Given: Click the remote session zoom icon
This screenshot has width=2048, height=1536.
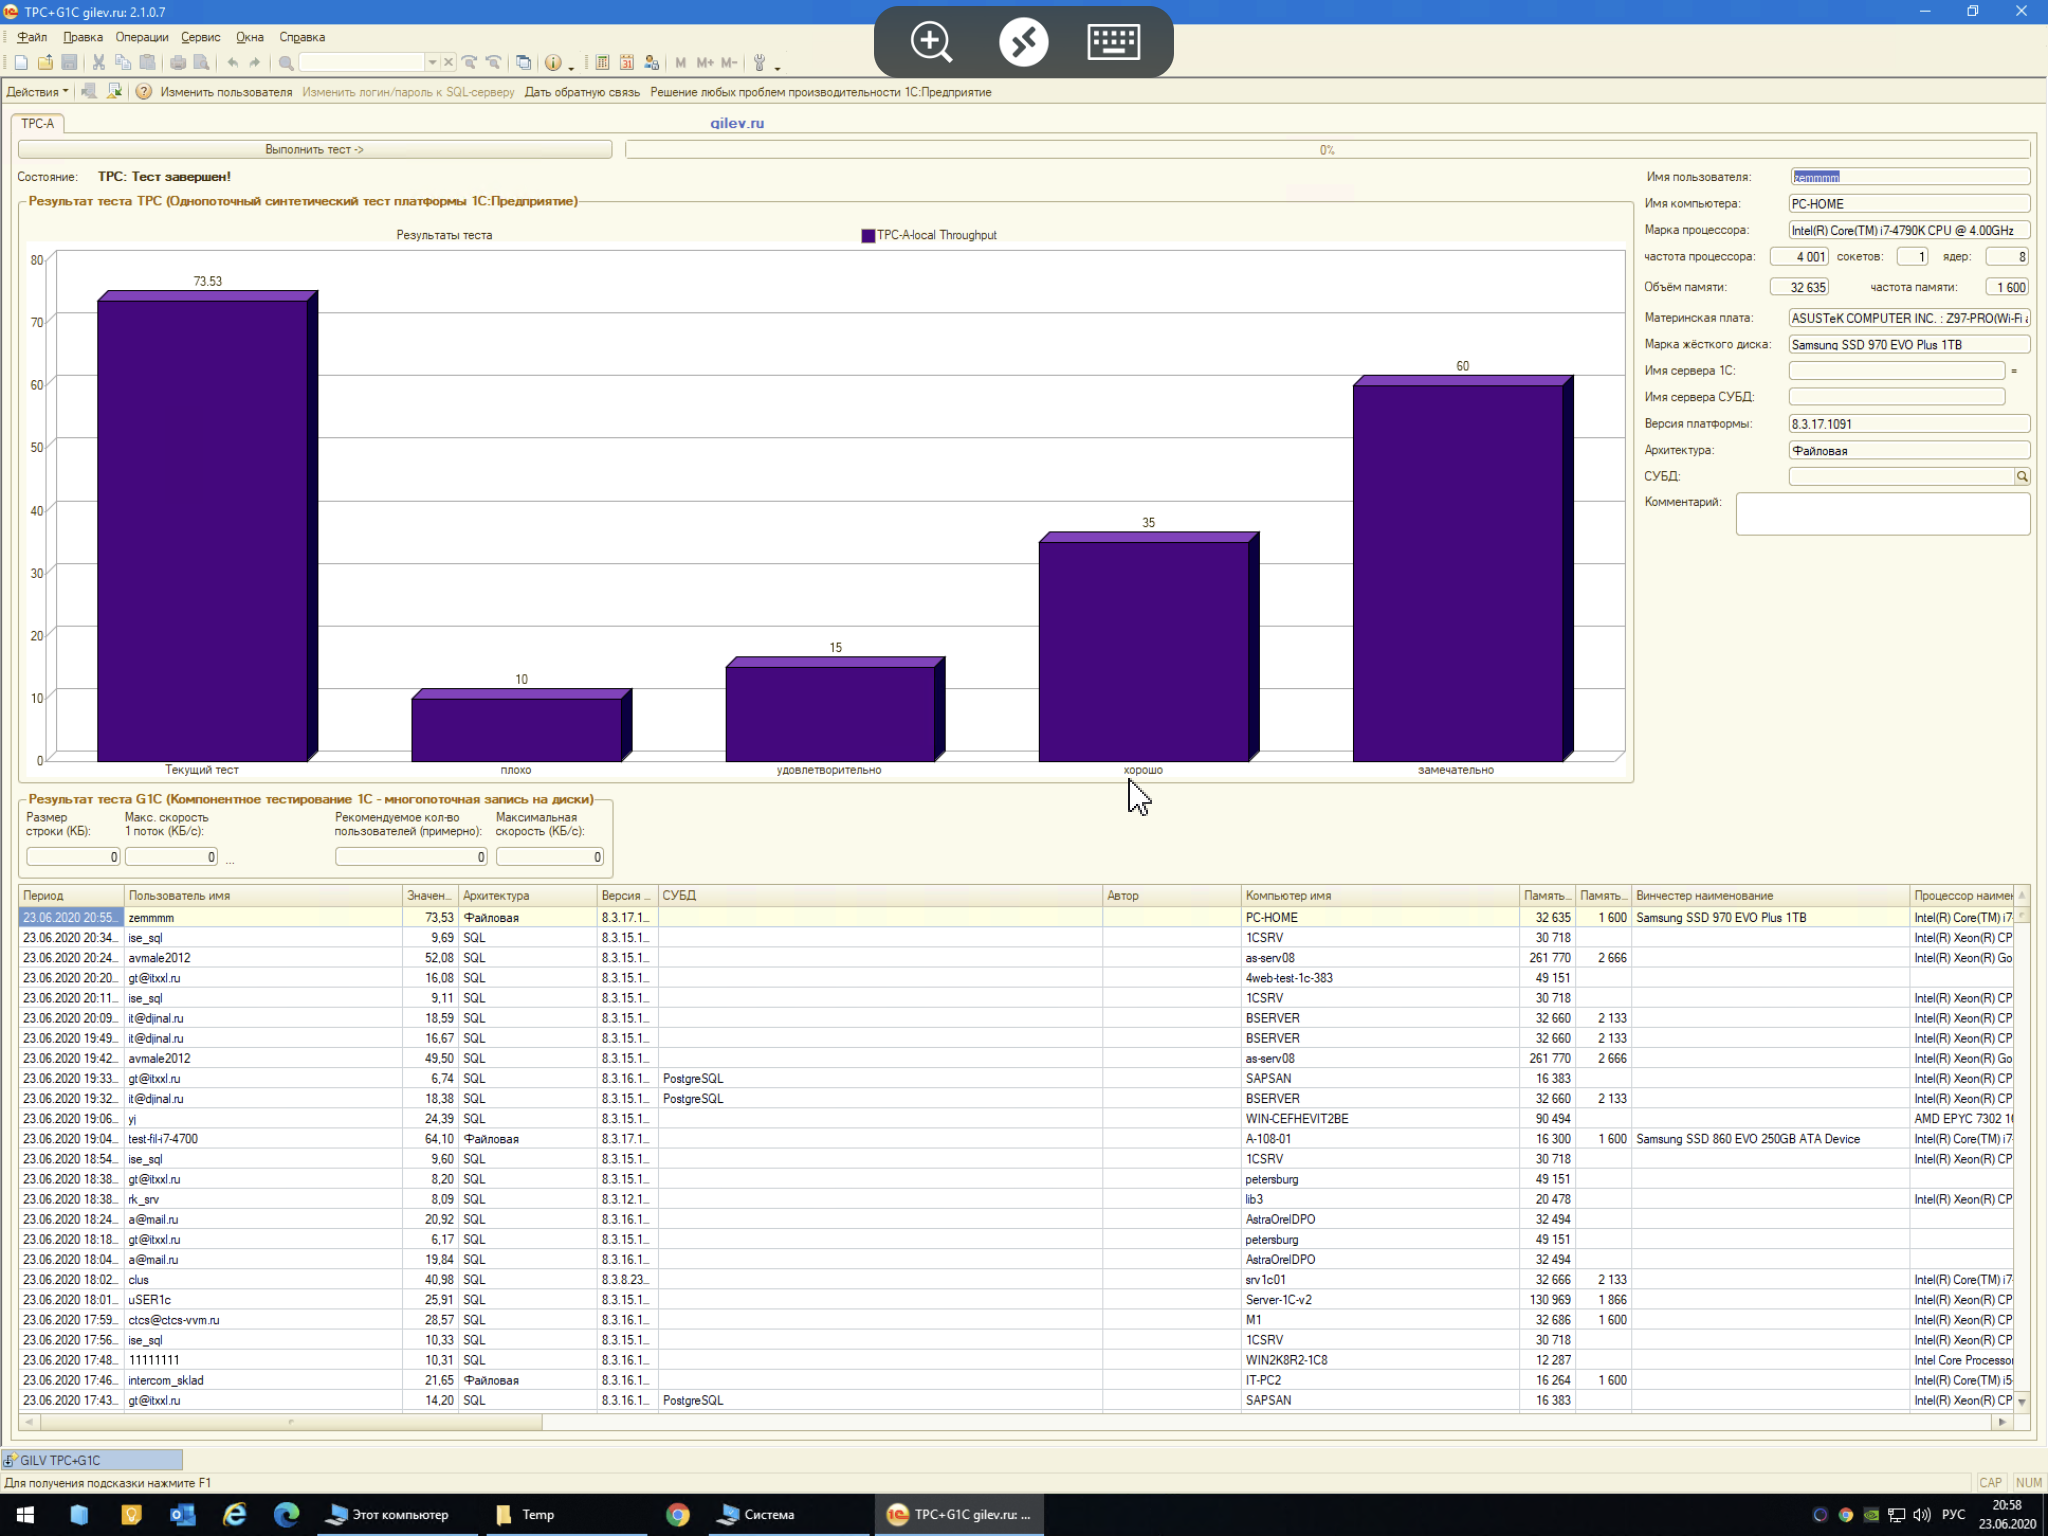Looking at the screenshot, I should 931,42.
